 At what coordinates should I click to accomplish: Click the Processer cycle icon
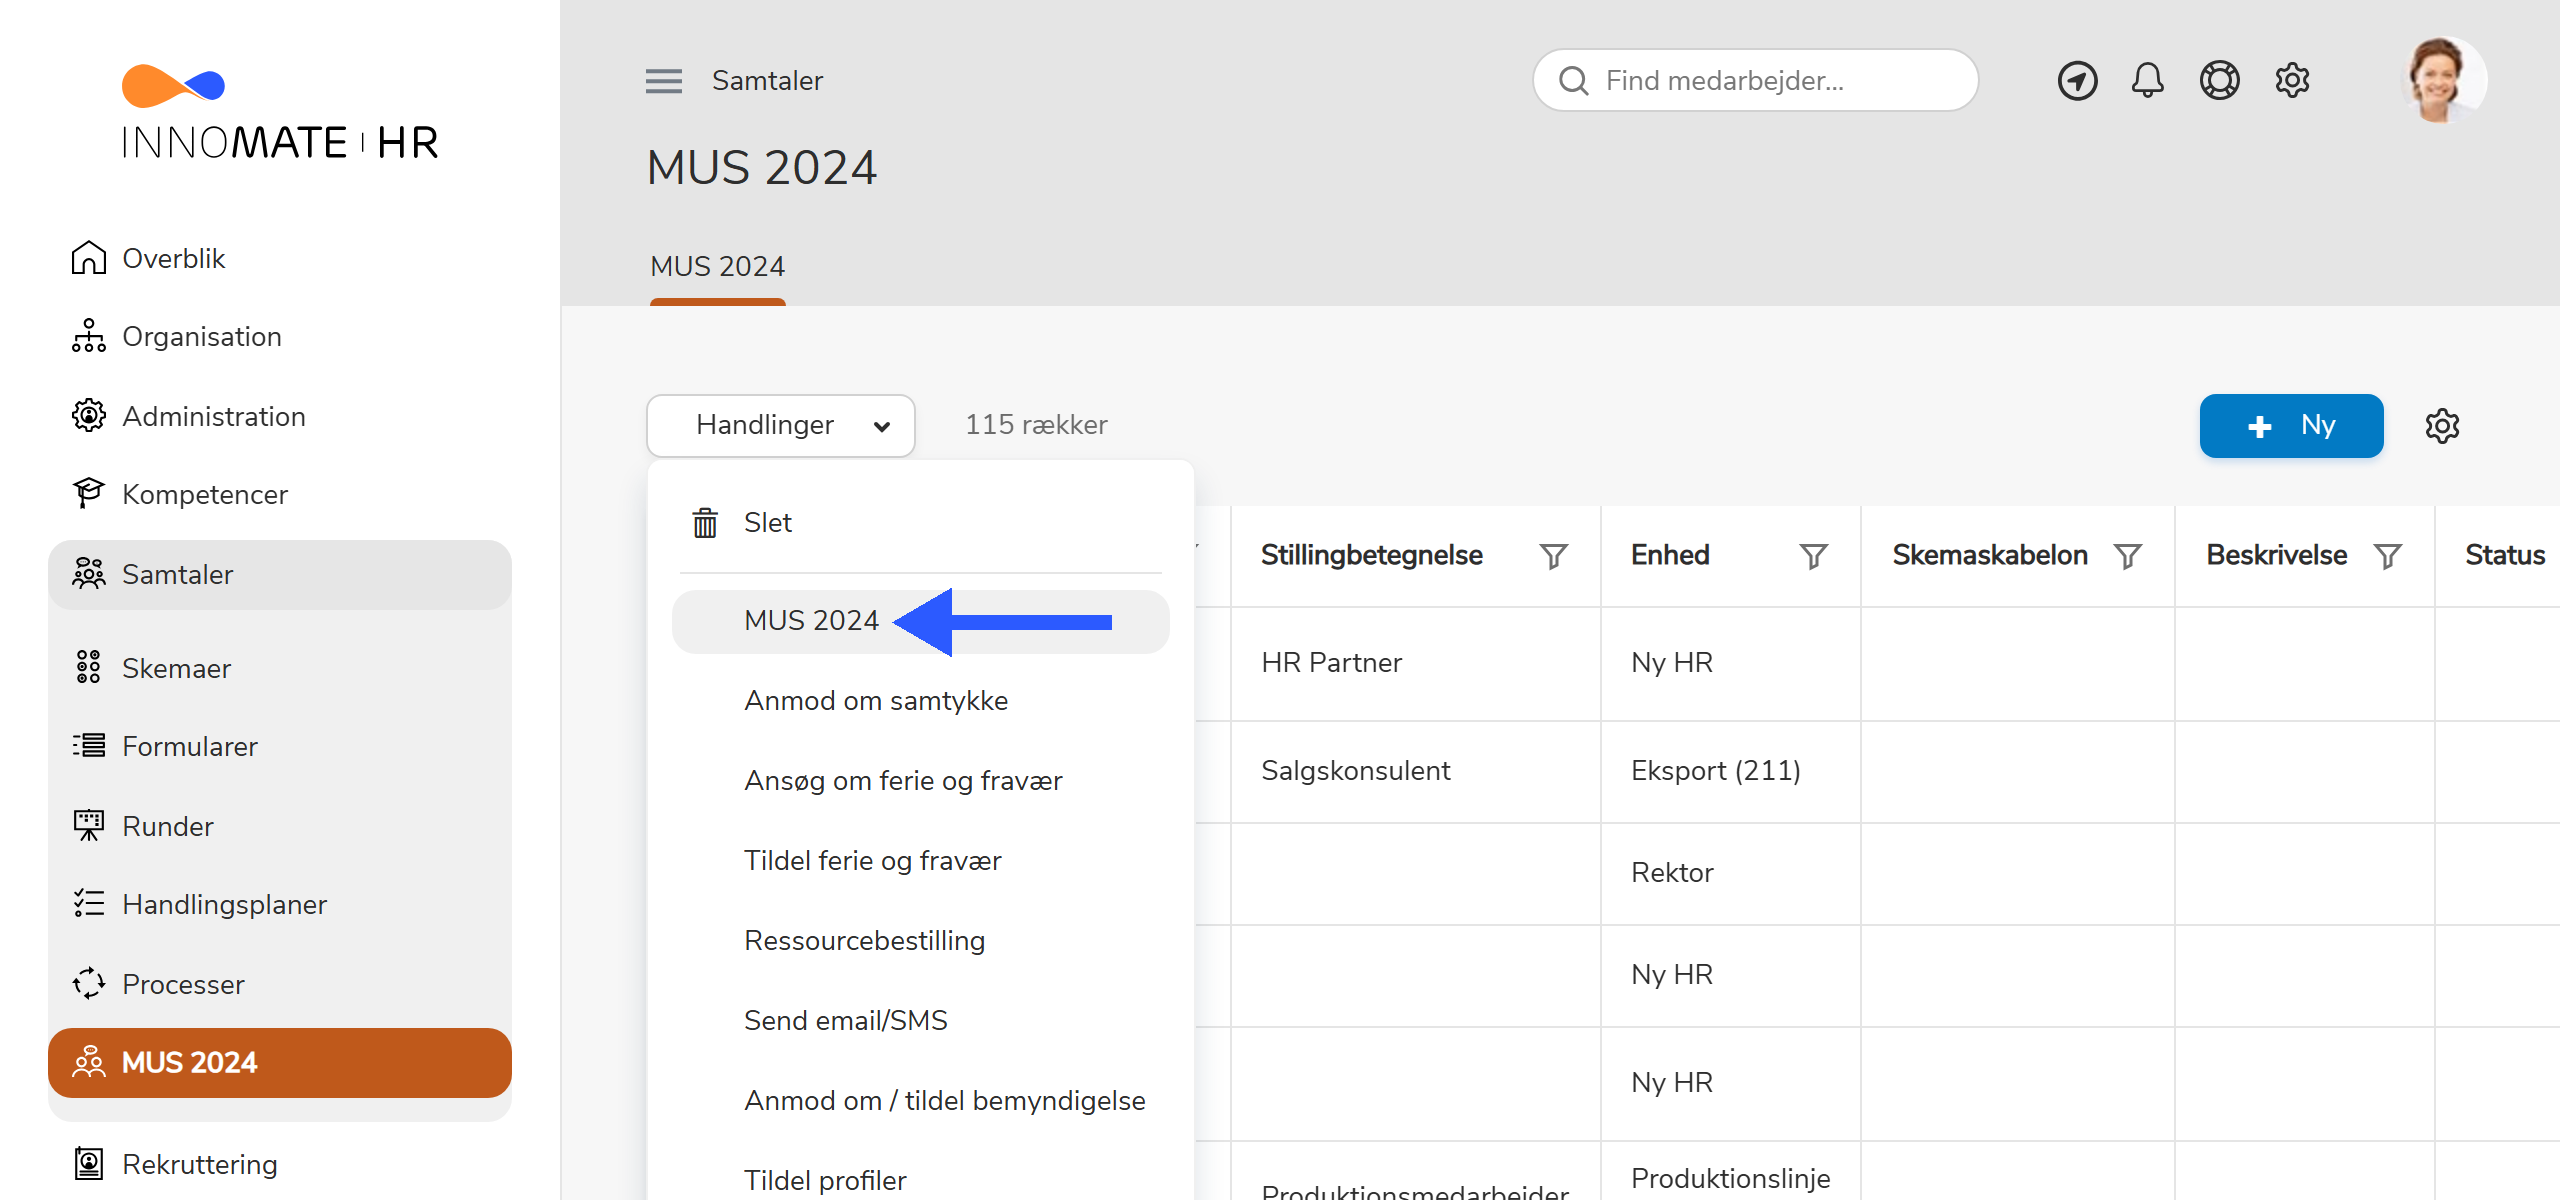[89, 984]
